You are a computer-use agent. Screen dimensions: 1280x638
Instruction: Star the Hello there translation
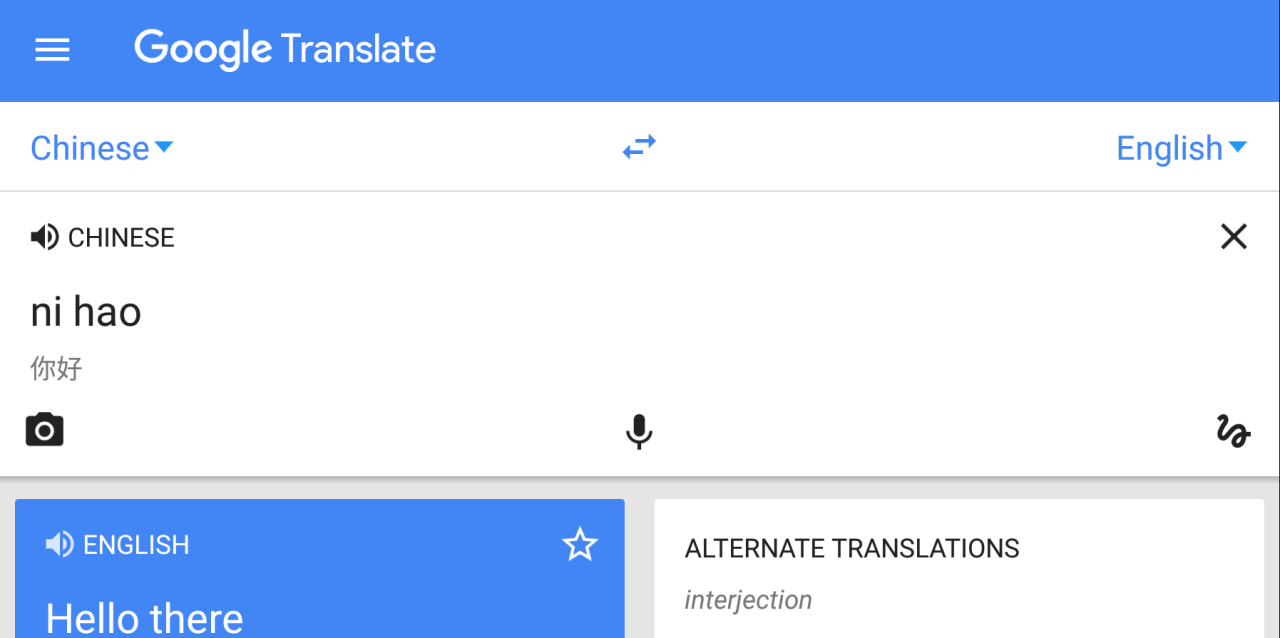[579, 545]
